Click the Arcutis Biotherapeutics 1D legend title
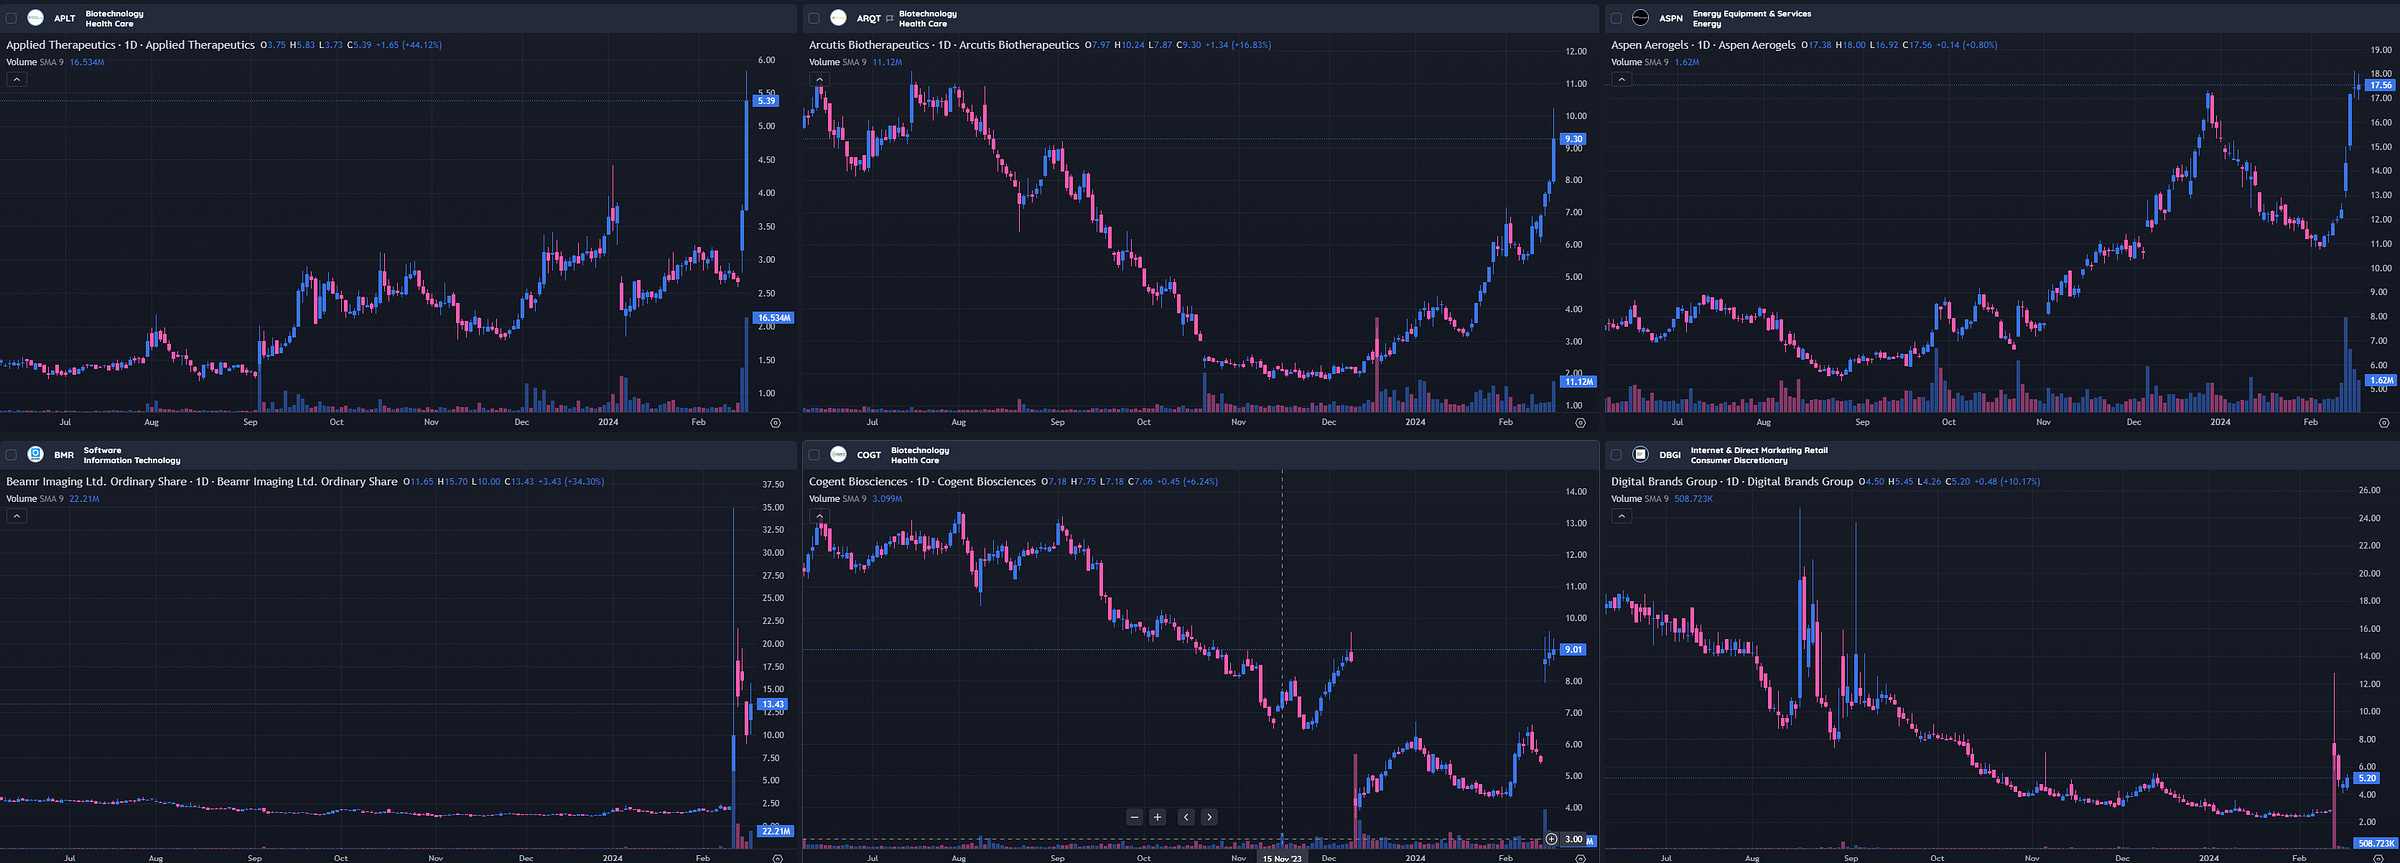The width and height of the screenshot is (2400, 863). [944, 45]
